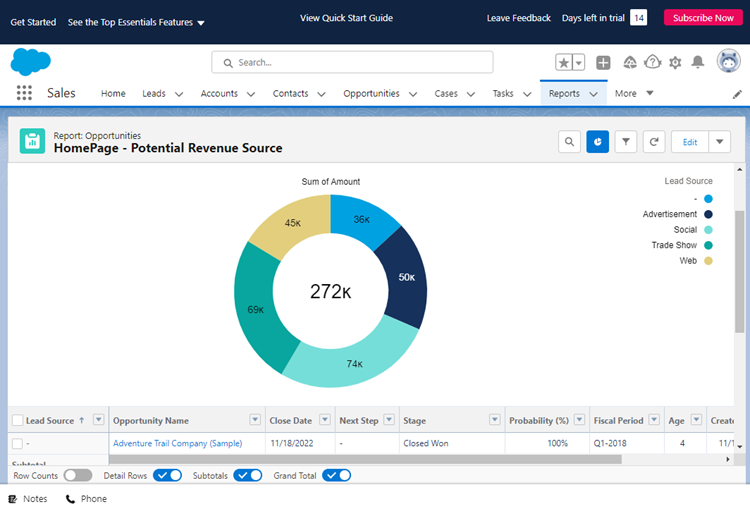Click the Trade Show legend color dot
This screenshot has width=750, height=515.
tap(708, 245)
